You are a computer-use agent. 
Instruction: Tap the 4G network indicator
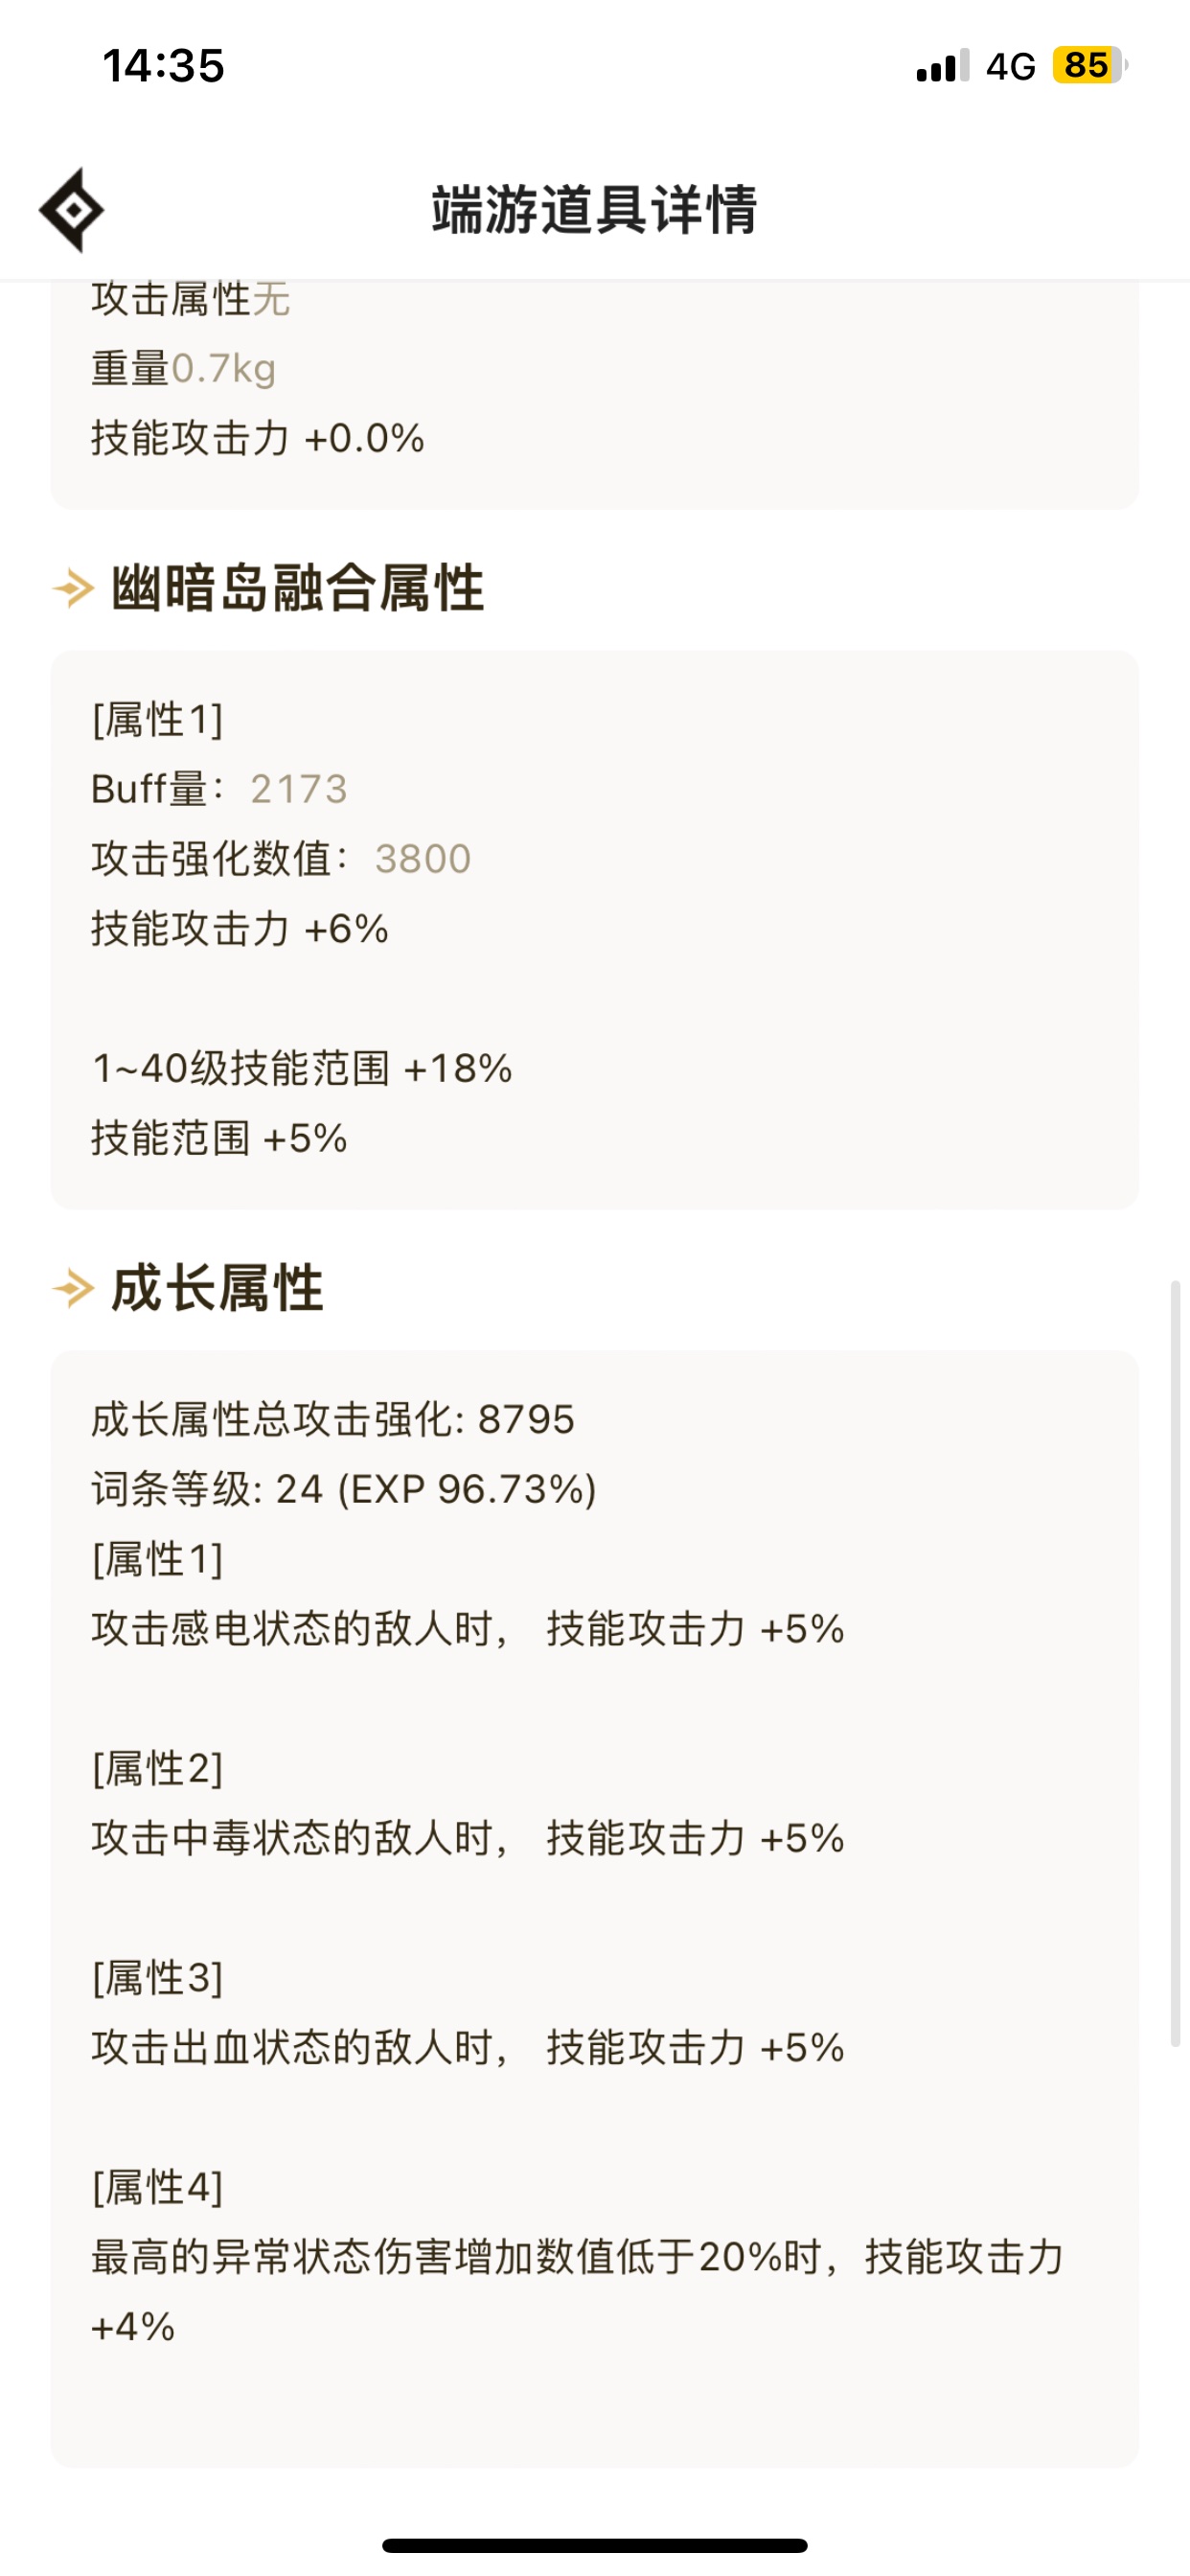[1010, 67]
